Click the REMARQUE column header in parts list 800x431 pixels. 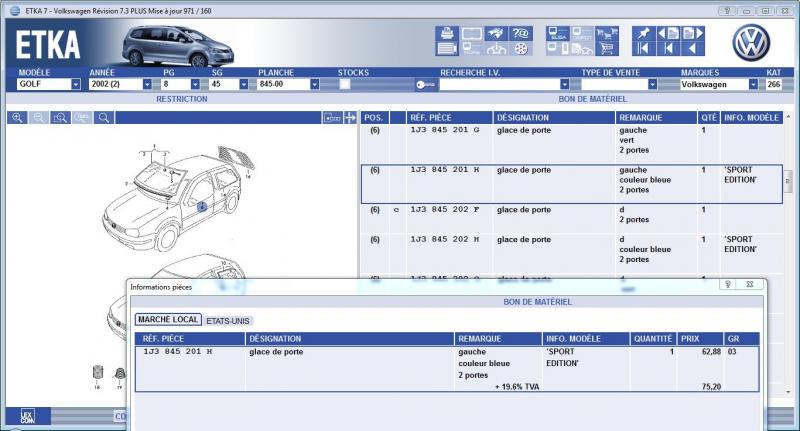point(656,118)
